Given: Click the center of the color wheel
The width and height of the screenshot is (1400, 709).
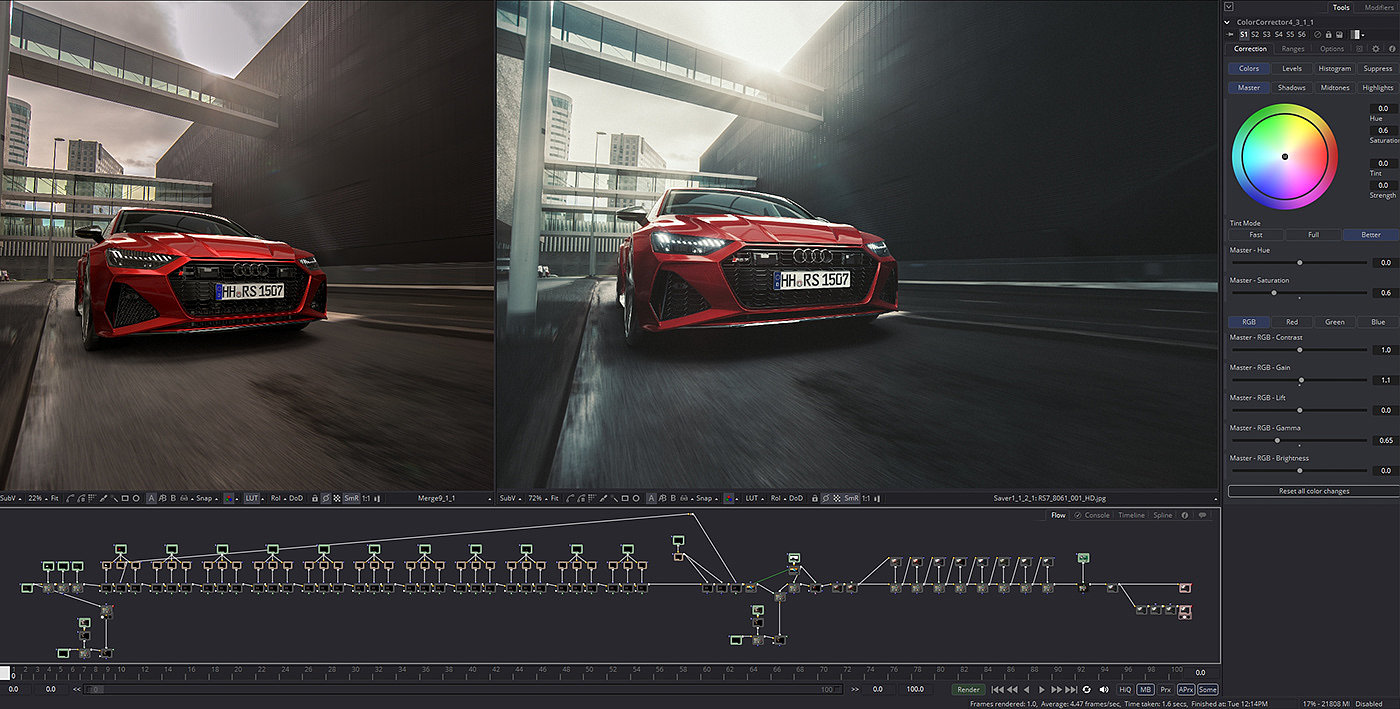Looking at the screenshot, I should (x=1285, y=156).
